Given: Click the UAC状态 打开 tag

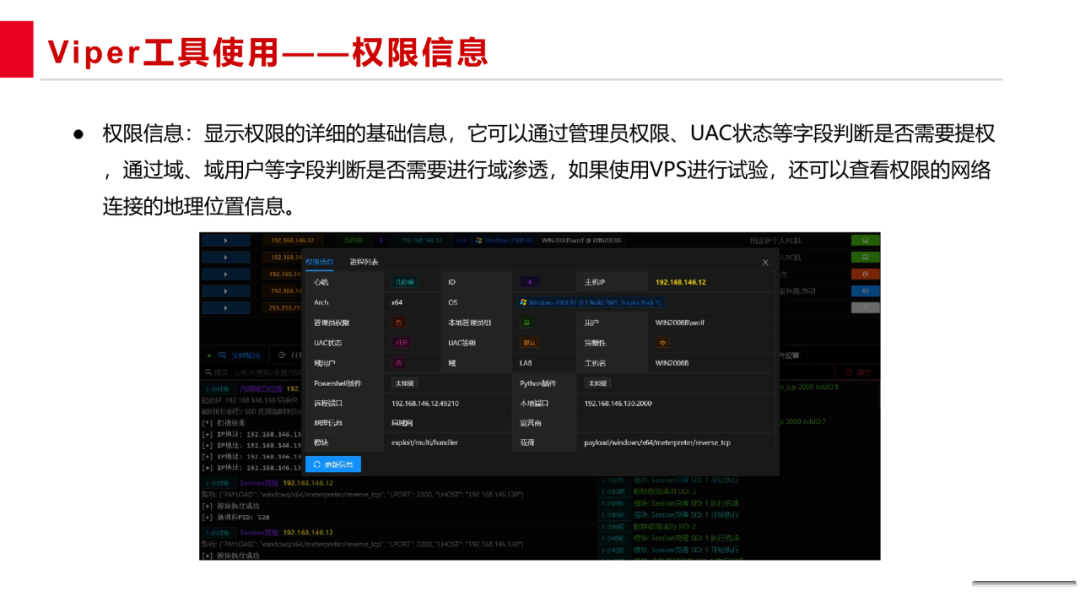Looking at the screenshot, I should pos(402,342).
